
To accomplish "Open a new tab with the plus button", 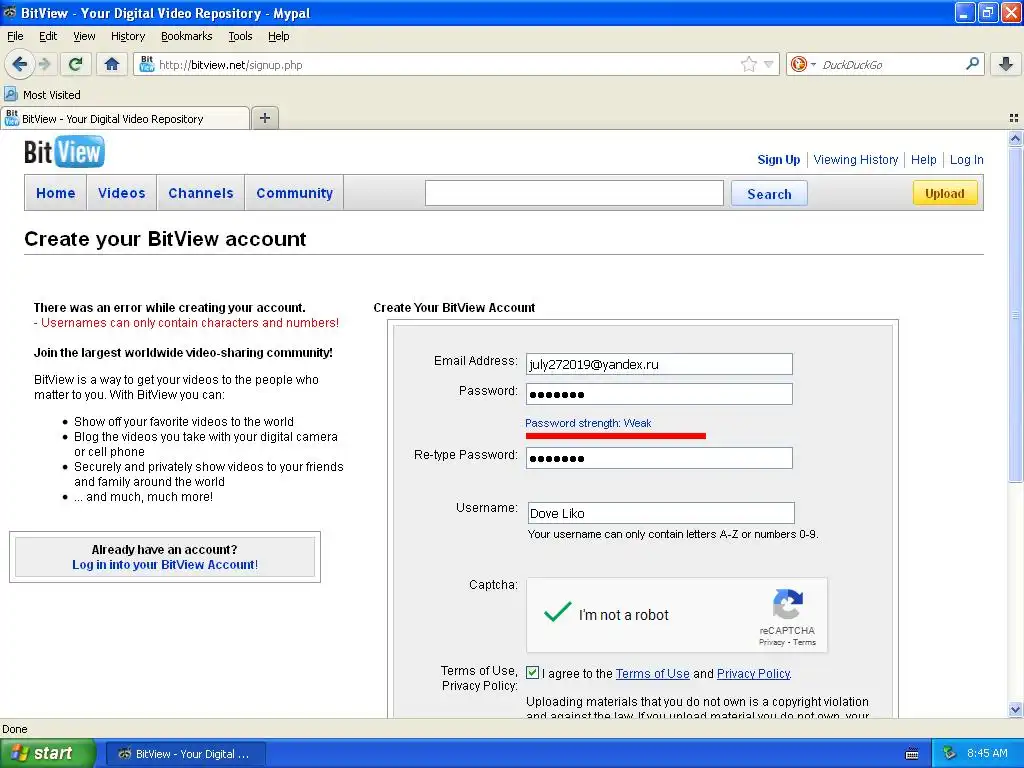I will (x=264, y=118).
